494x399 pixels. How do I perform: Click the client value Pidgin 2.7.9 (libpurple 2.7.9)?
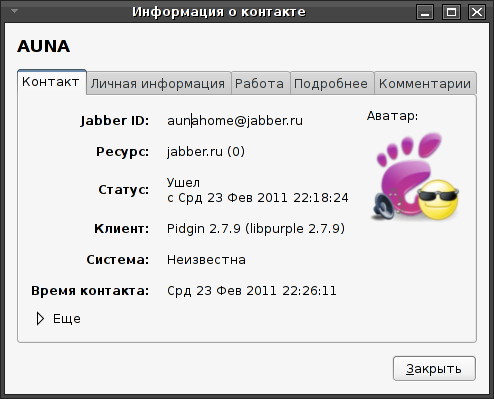pos(256,229)
